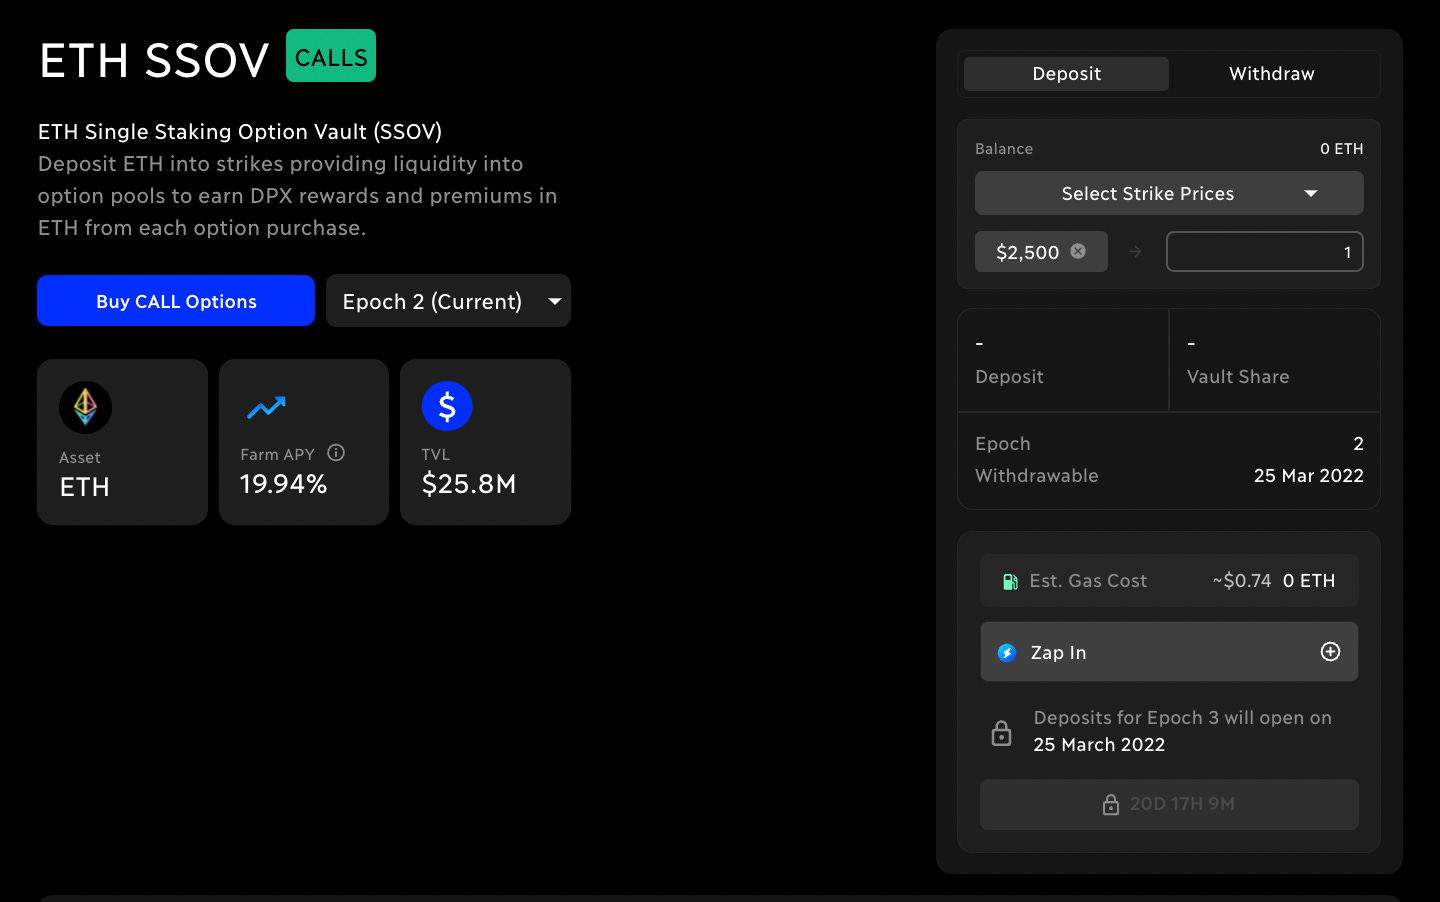Click the lock icon in countdown button

[1110, 804]
